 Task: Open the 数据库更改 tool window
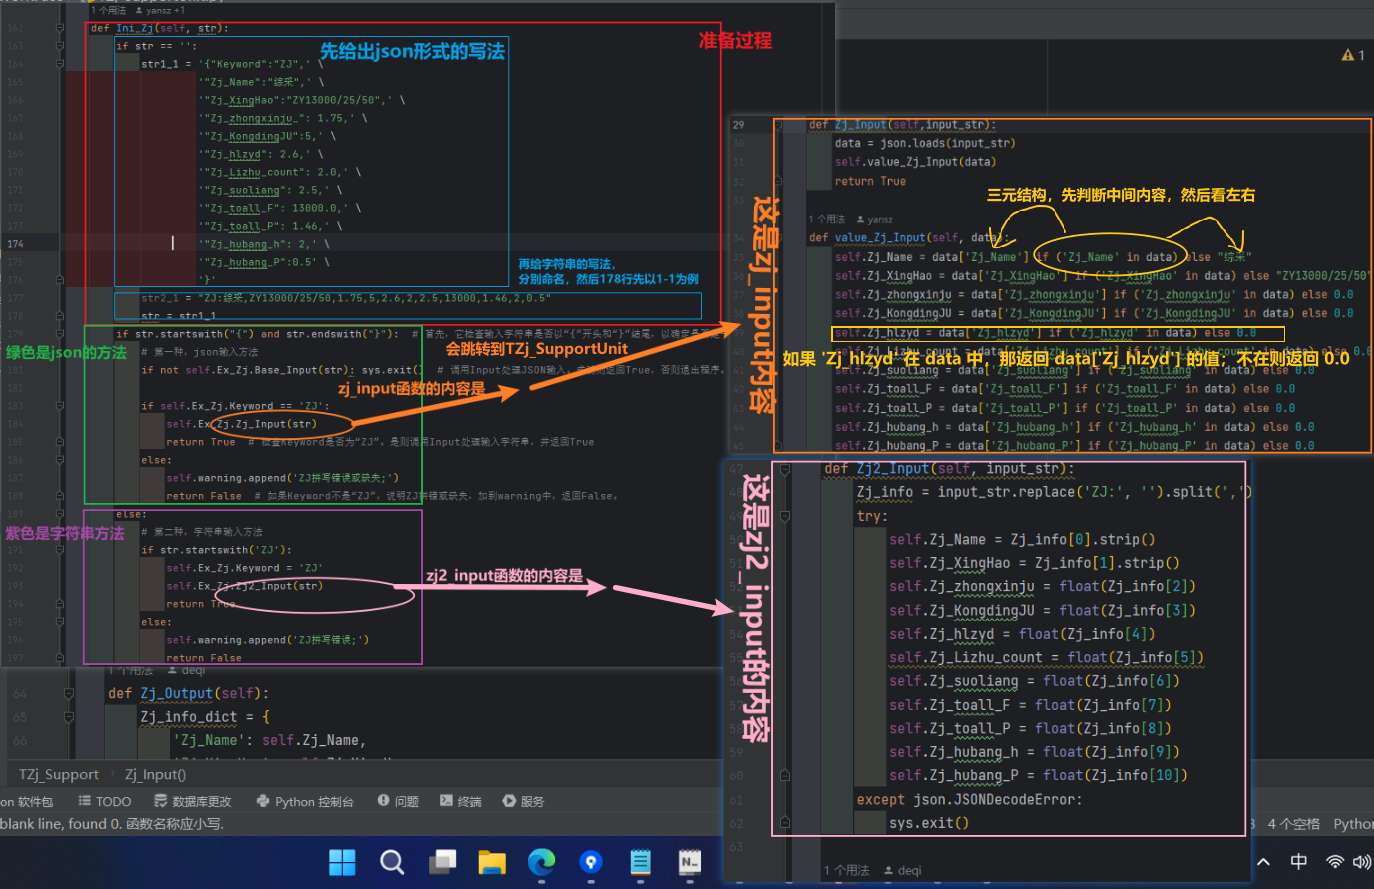coord(193,801)
